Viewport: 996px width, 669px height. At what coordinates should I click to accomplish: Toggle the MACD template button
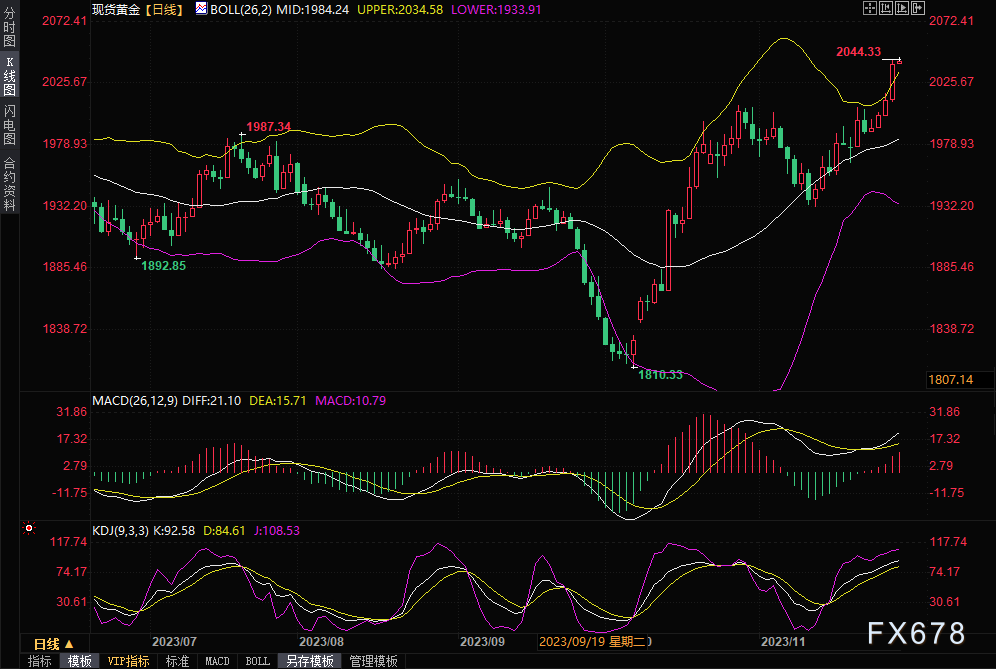tap(217, 661)
